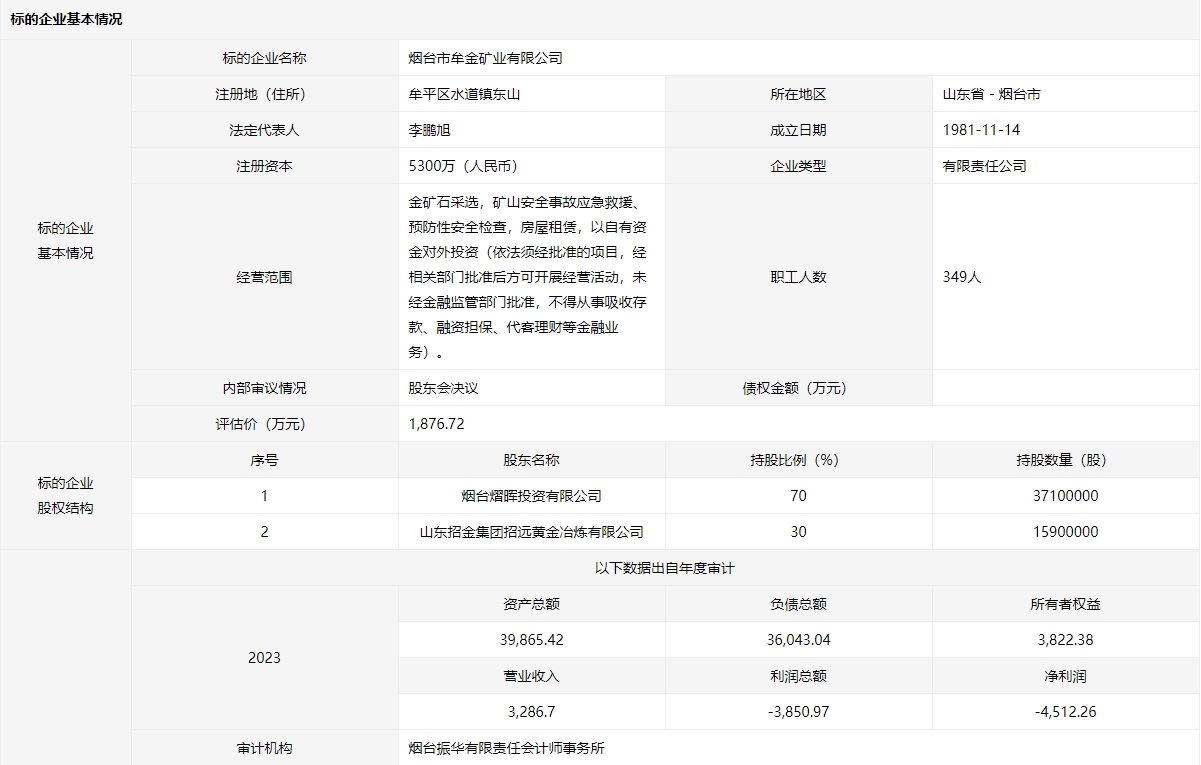The image size is (1201, 765).
Task: Click the business scope paragraph starting 金矿石采选
Action: [x=530, y=277]
